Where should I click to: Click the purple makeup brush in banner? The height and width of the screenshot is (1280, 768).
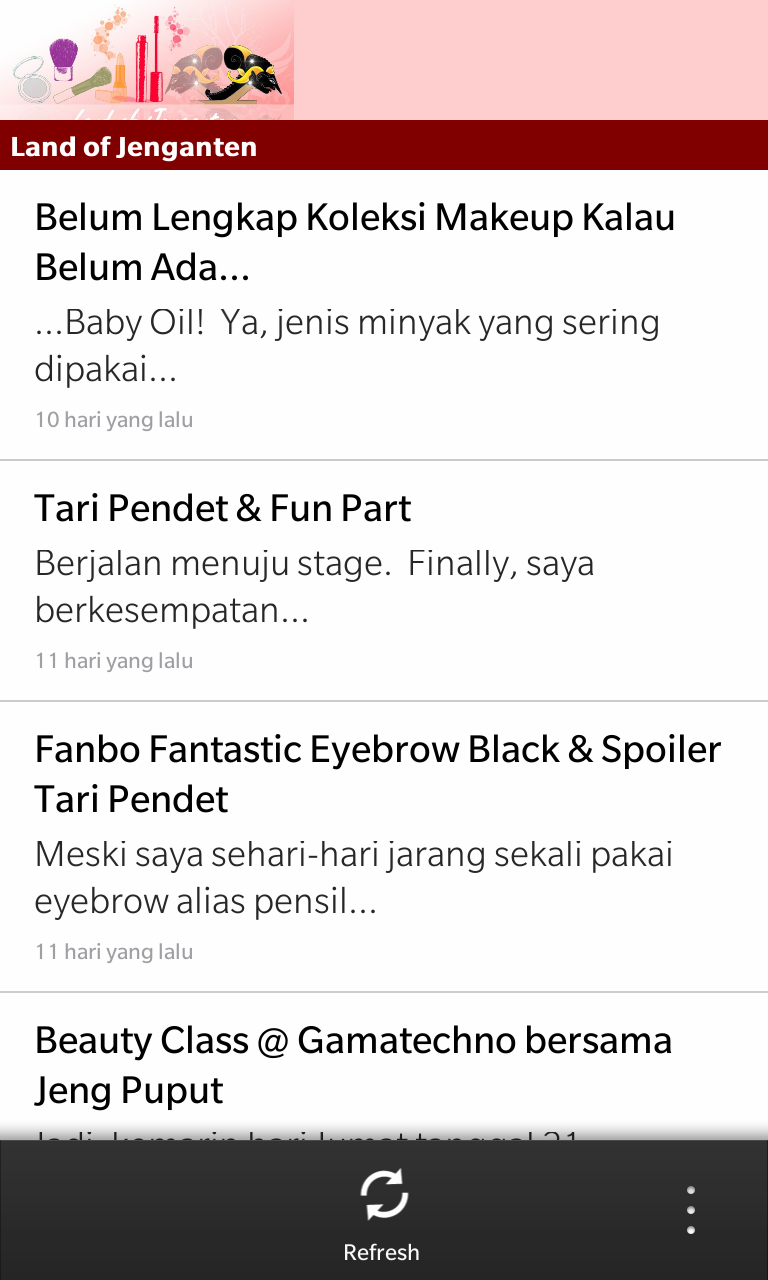[x=65, y=58]
